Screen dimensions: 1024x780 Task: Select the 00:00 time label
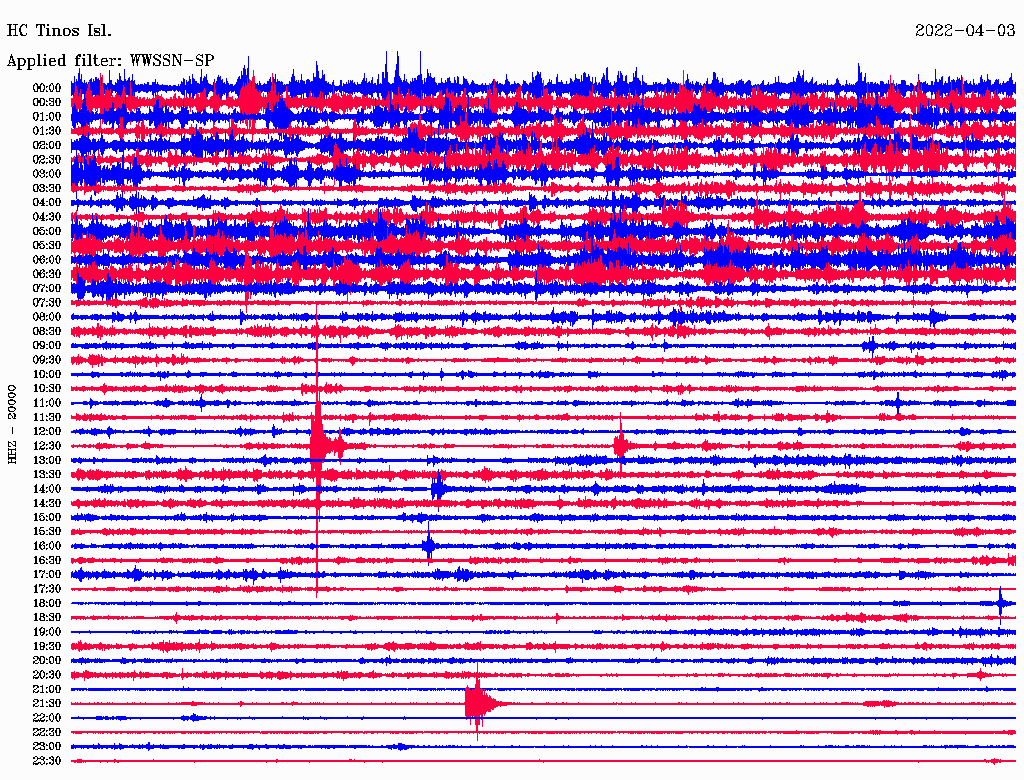(47, 88)
